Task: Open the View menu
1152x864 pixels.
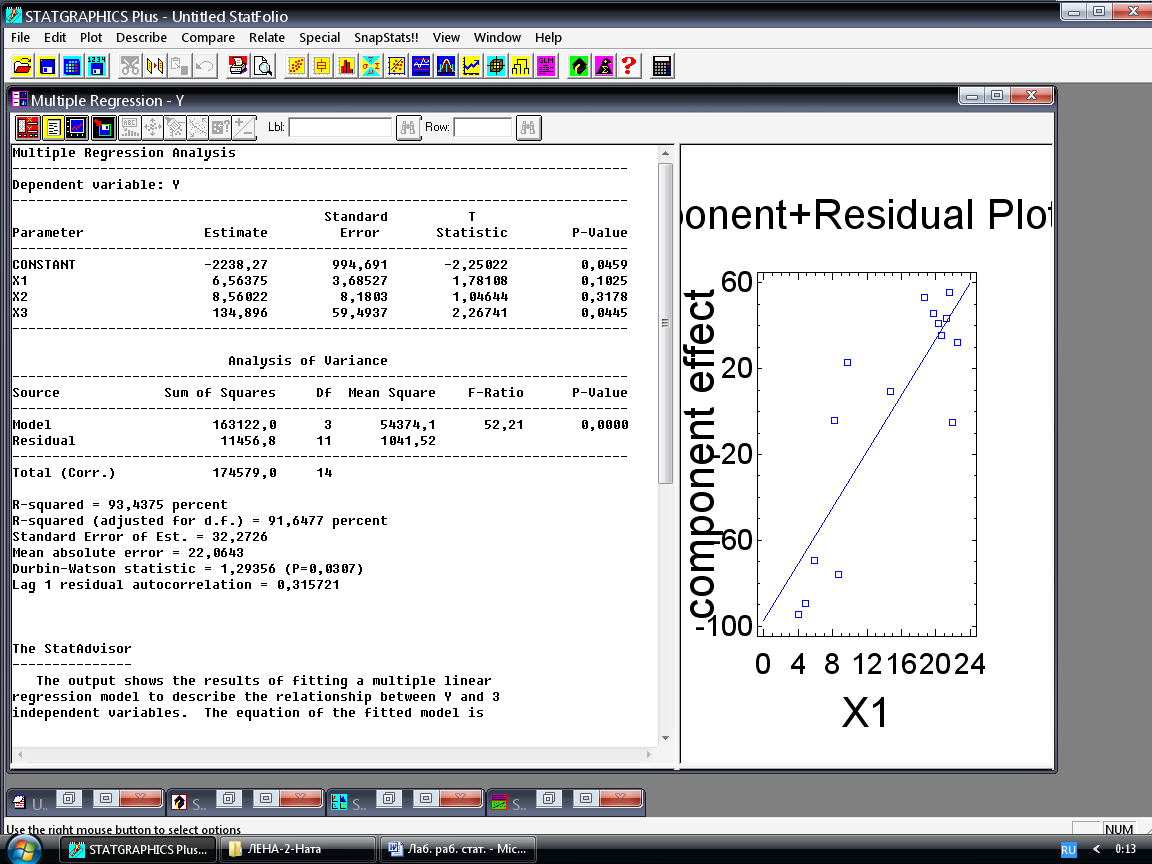Action: 446,37
